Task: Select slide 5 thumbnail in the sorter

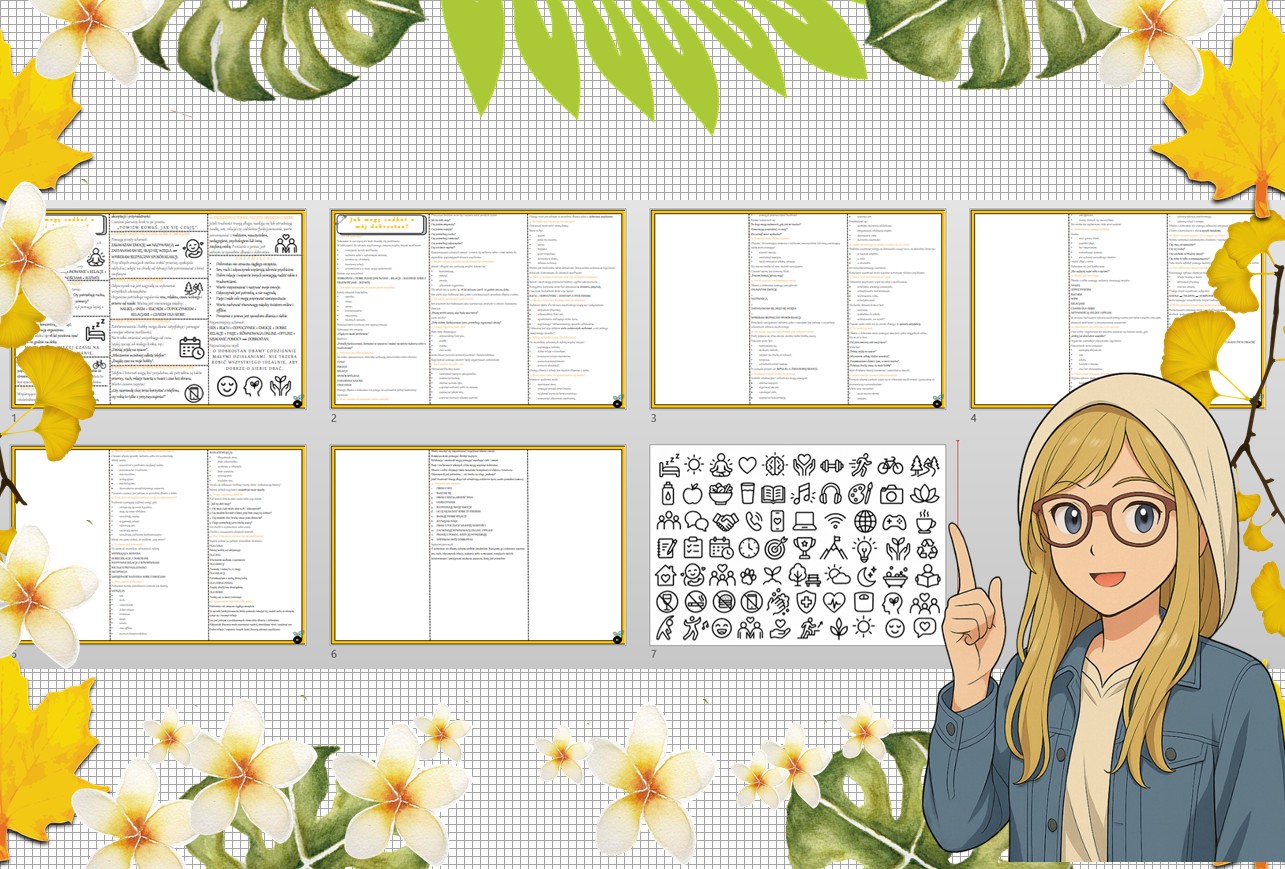Action: 157,545
